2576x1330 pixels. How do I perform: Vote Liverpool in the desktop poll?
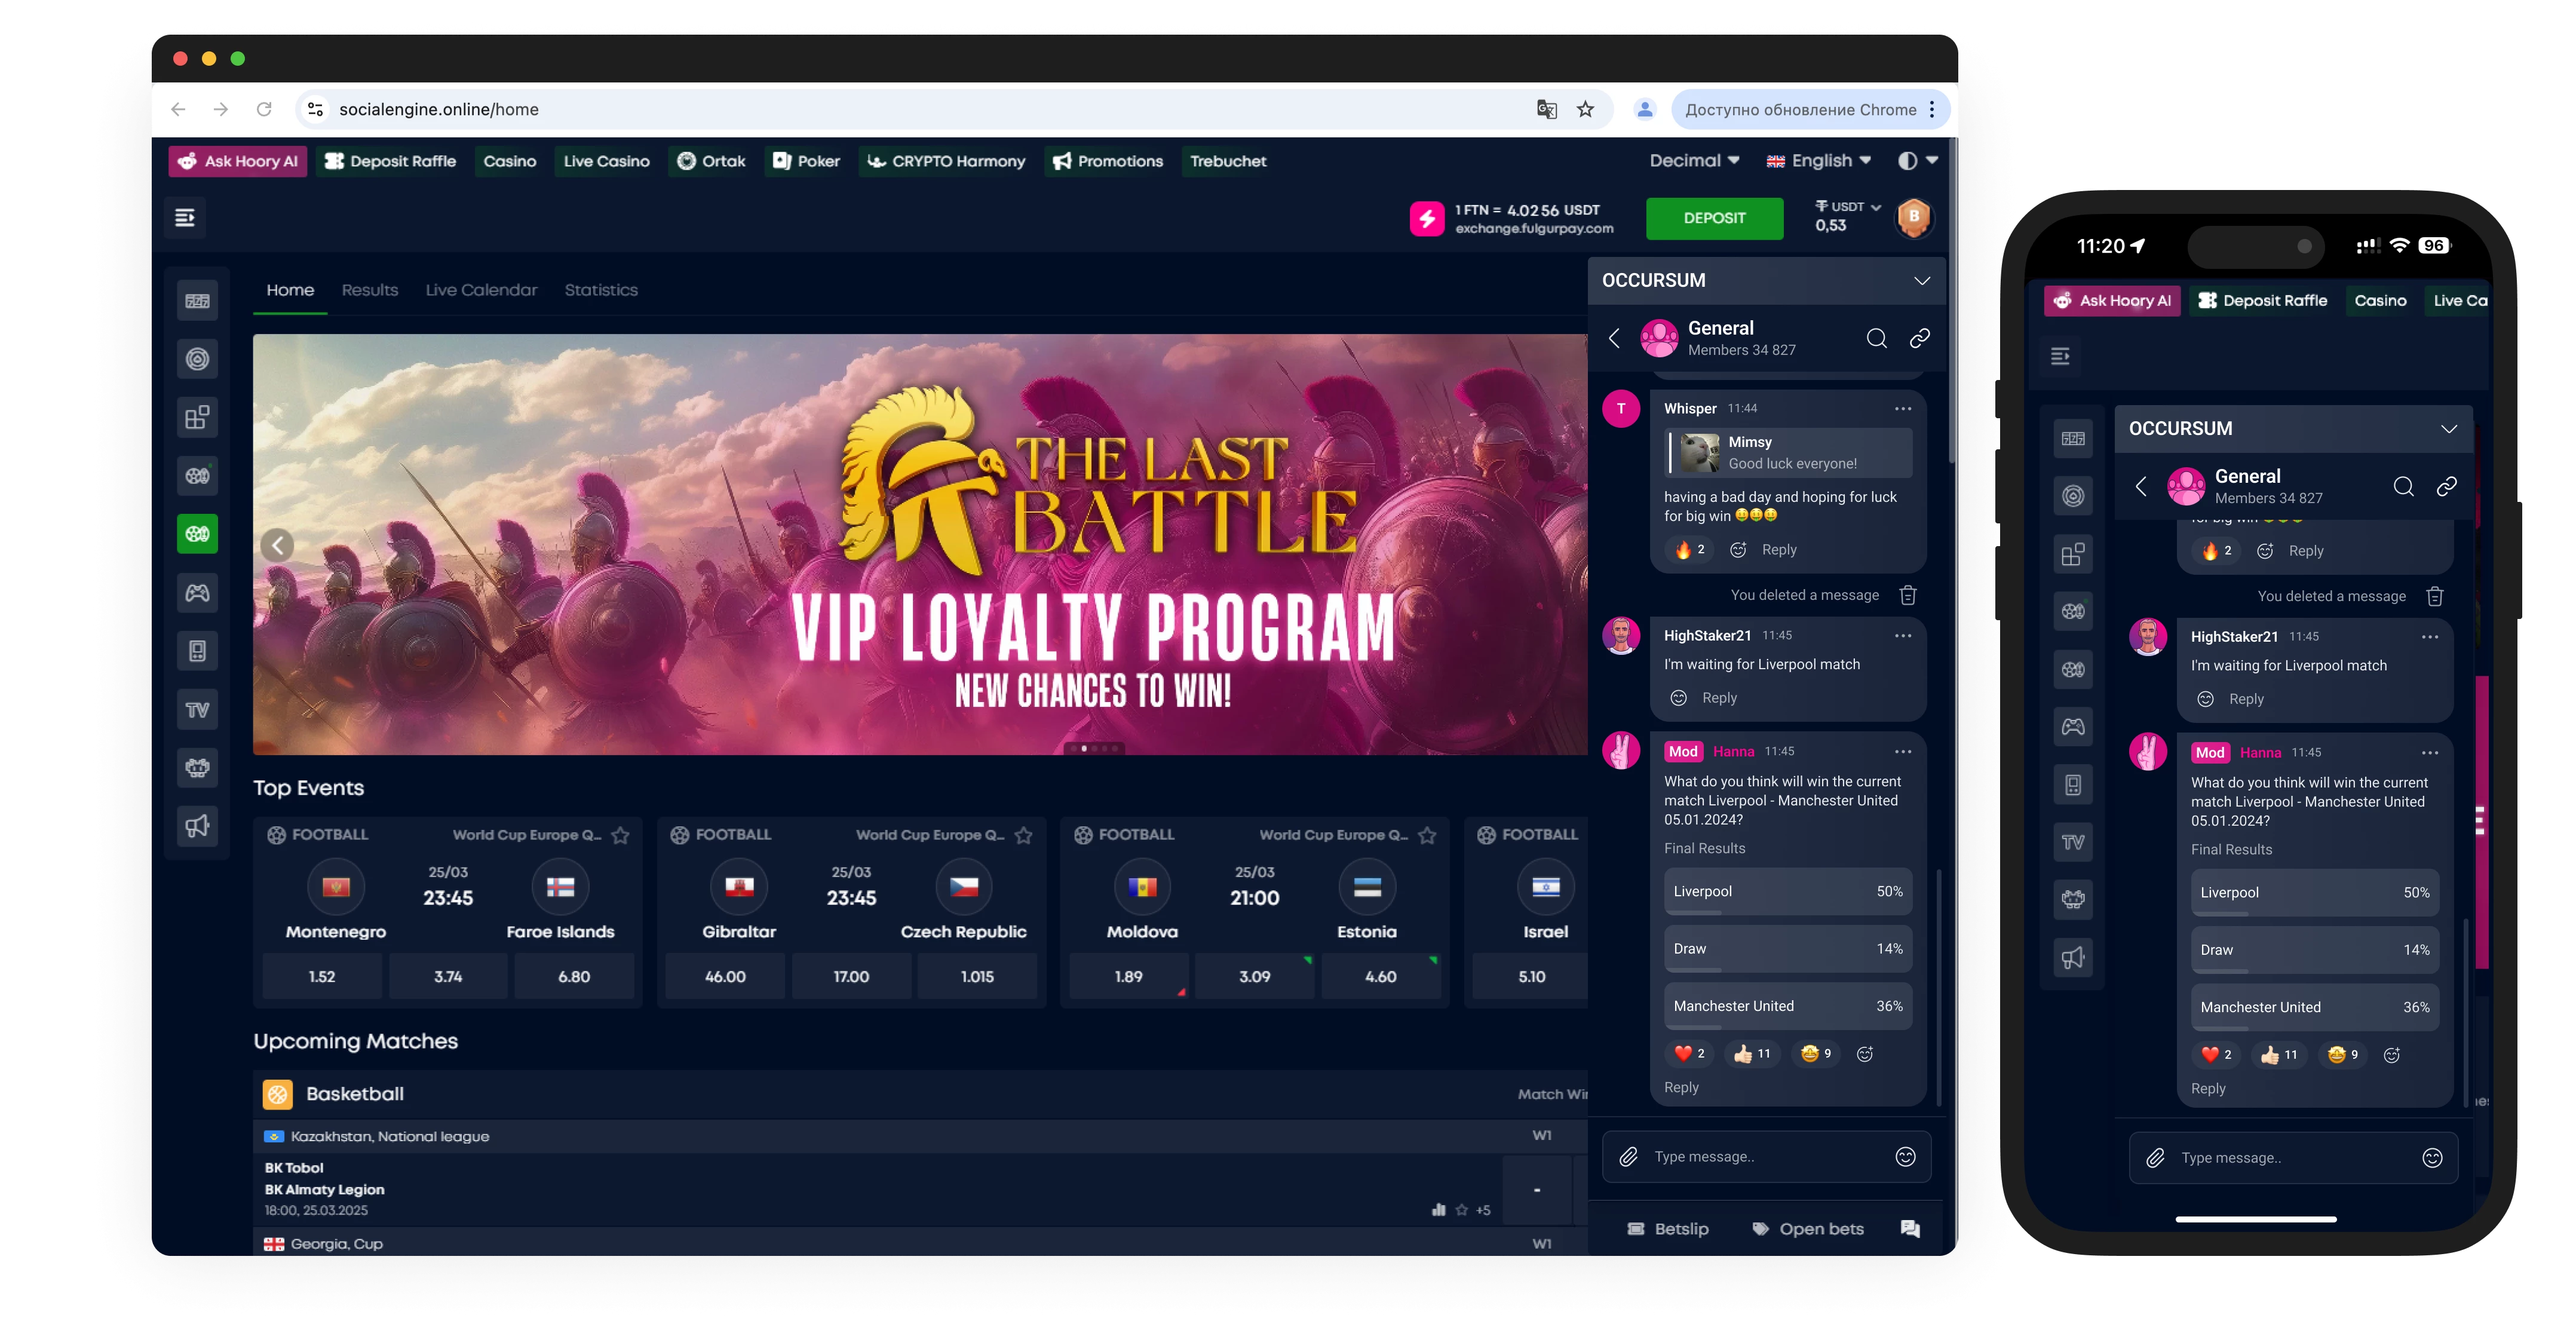(1787, 891)
